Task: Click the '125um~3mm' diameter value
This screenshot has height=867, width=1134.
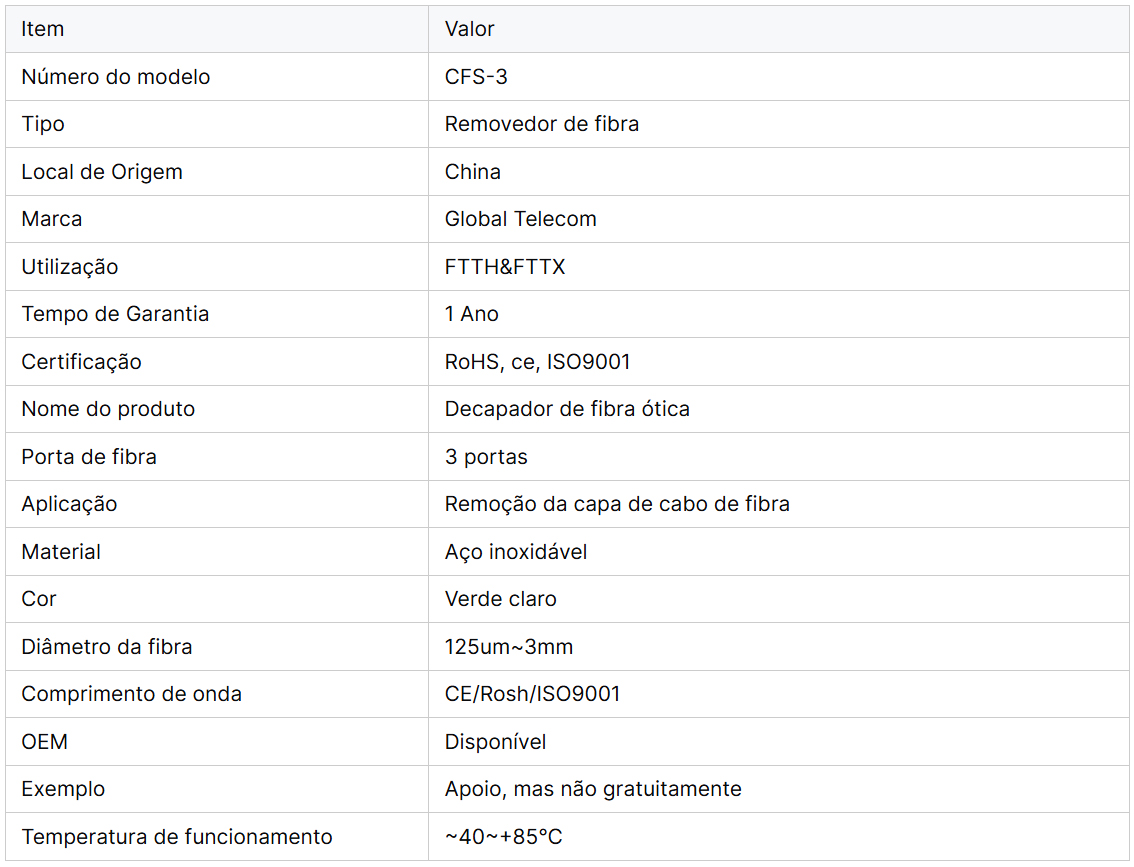Action: click(x=509, y=647)
